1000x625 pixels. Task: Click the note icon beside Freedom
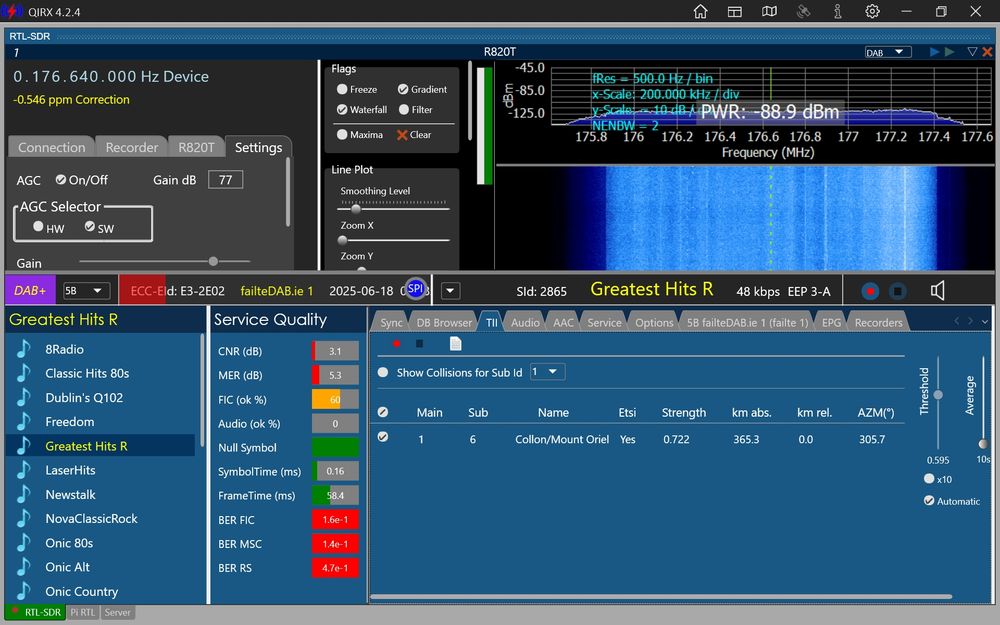pos(24,422)
